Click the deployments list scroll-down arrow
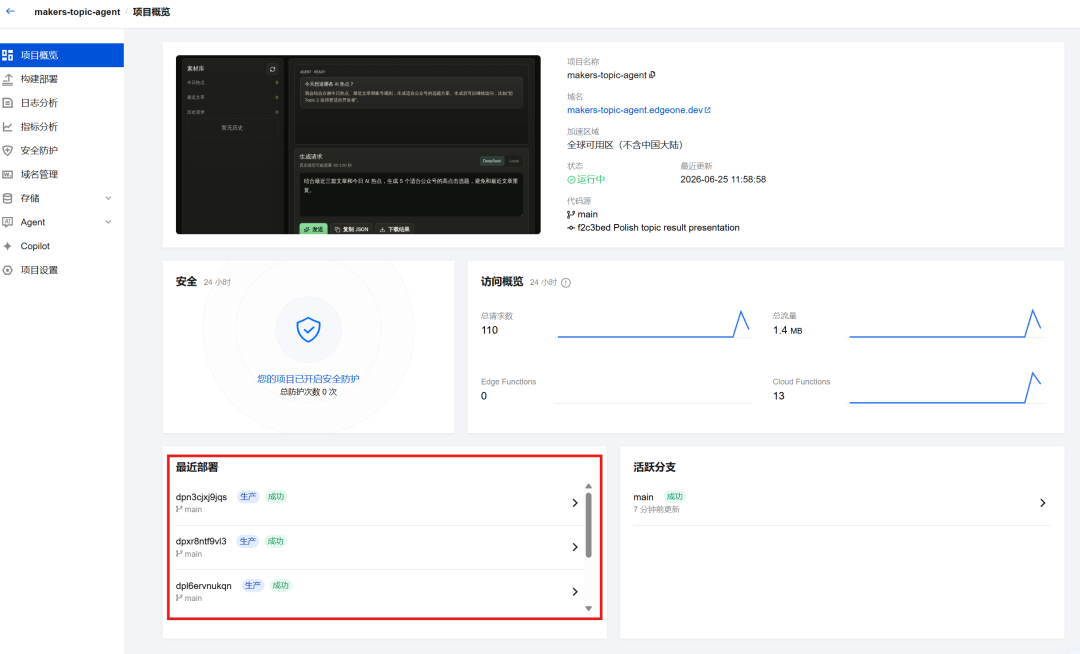 [589, 608]
